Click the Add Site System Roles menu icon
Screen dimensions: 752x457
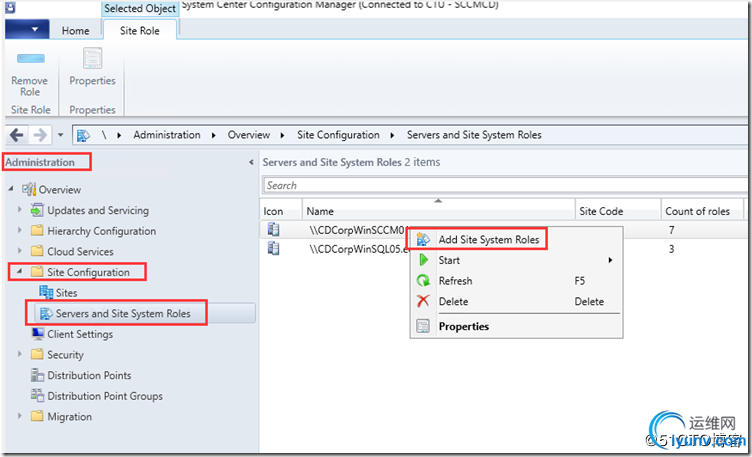coord(423,239)
